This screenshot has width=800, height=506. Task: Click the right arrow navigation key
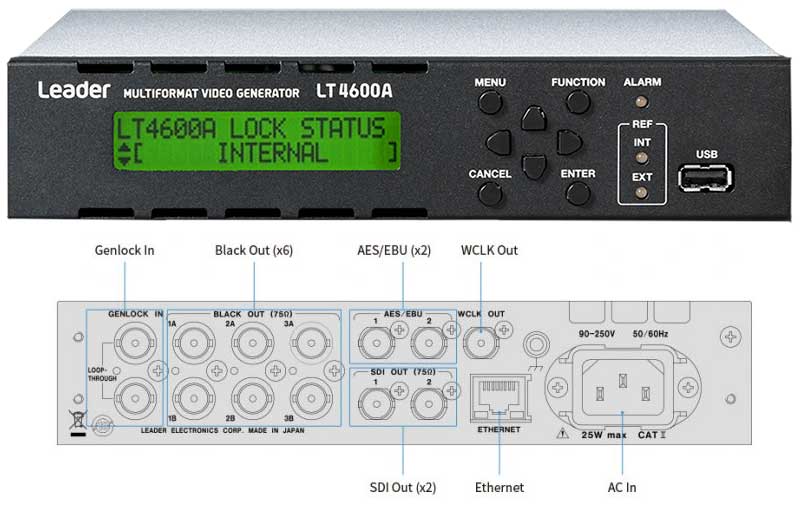click(x=569, y=142)
